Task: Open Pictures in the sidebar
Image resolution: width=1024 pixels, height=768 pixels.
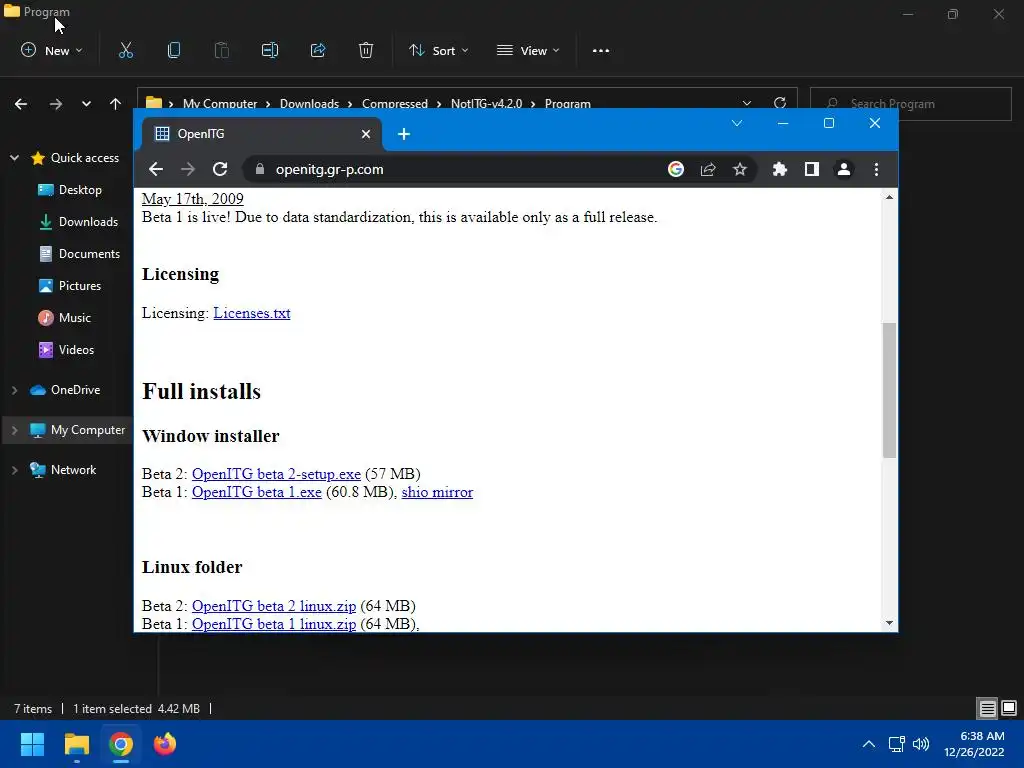Action: pos(70,285)
